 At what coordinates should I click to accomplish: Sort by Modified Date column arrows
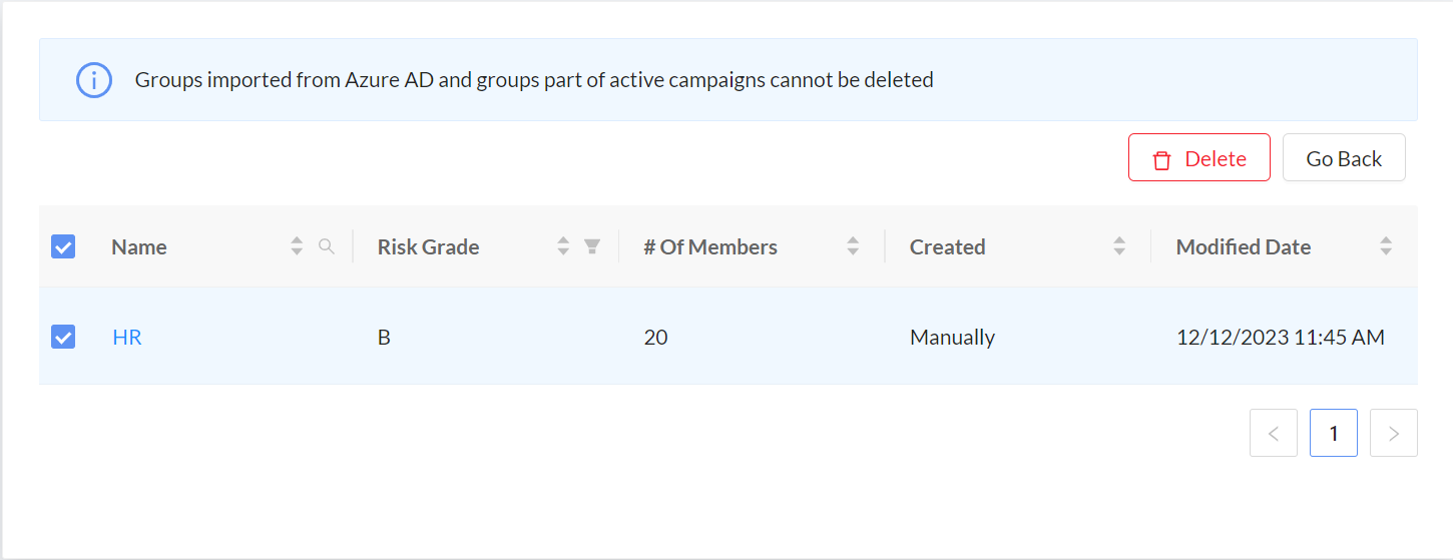click(1385, 246)
